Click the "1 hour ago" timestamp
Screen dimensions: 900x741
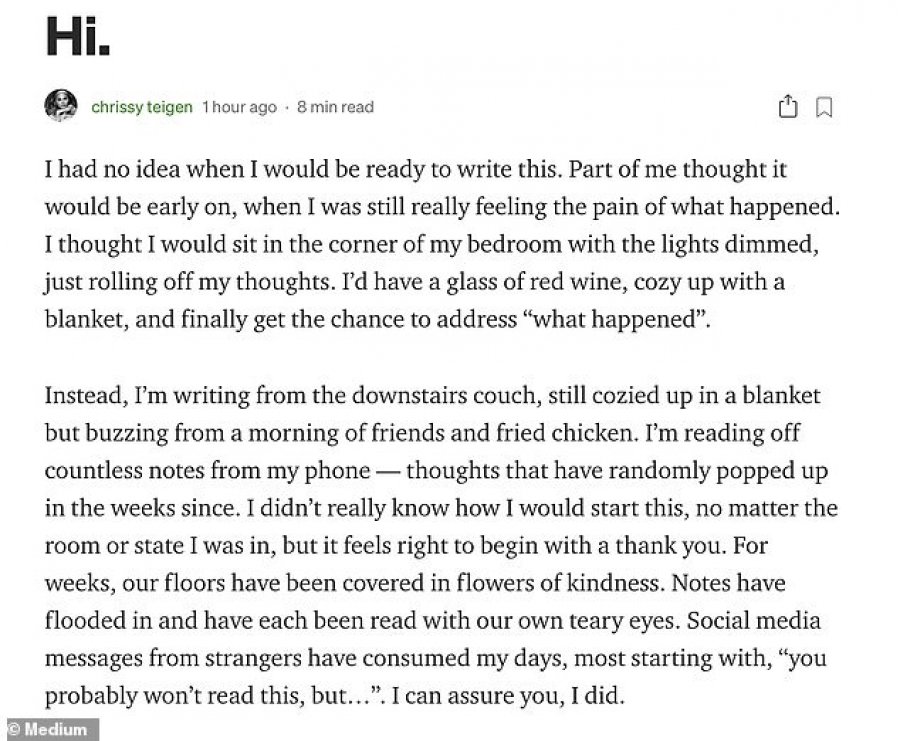click(x=239, y=107)
